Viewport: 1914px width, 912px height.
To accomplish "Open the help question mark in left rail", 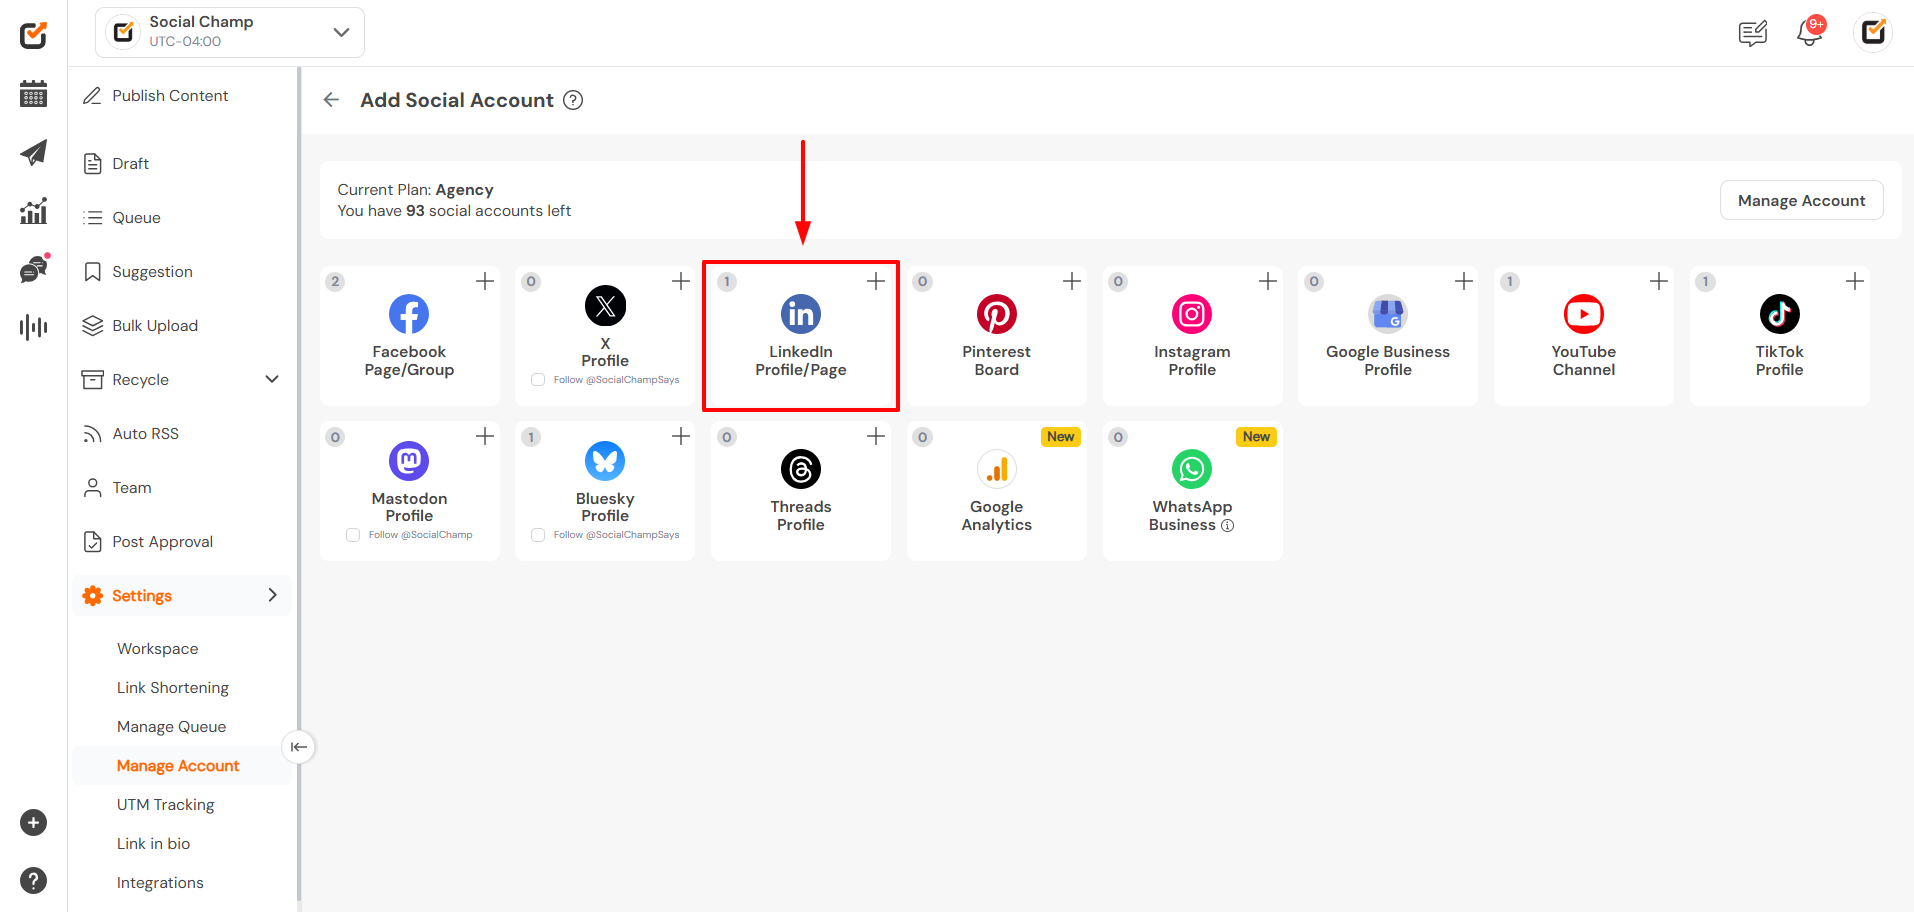I will tap(33, 881).
